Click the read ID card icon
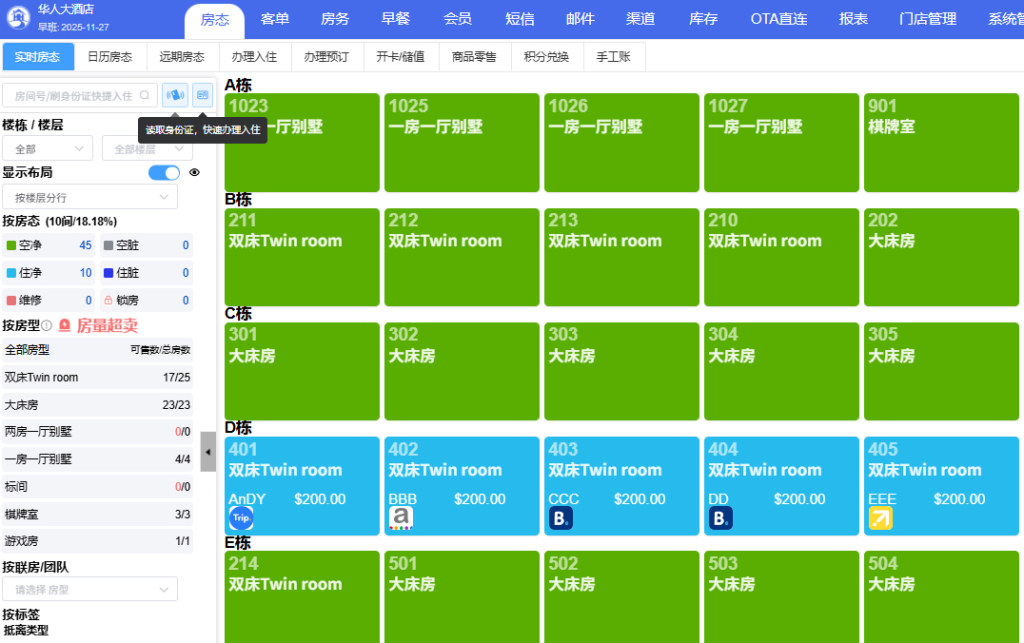 pos(175,95)
